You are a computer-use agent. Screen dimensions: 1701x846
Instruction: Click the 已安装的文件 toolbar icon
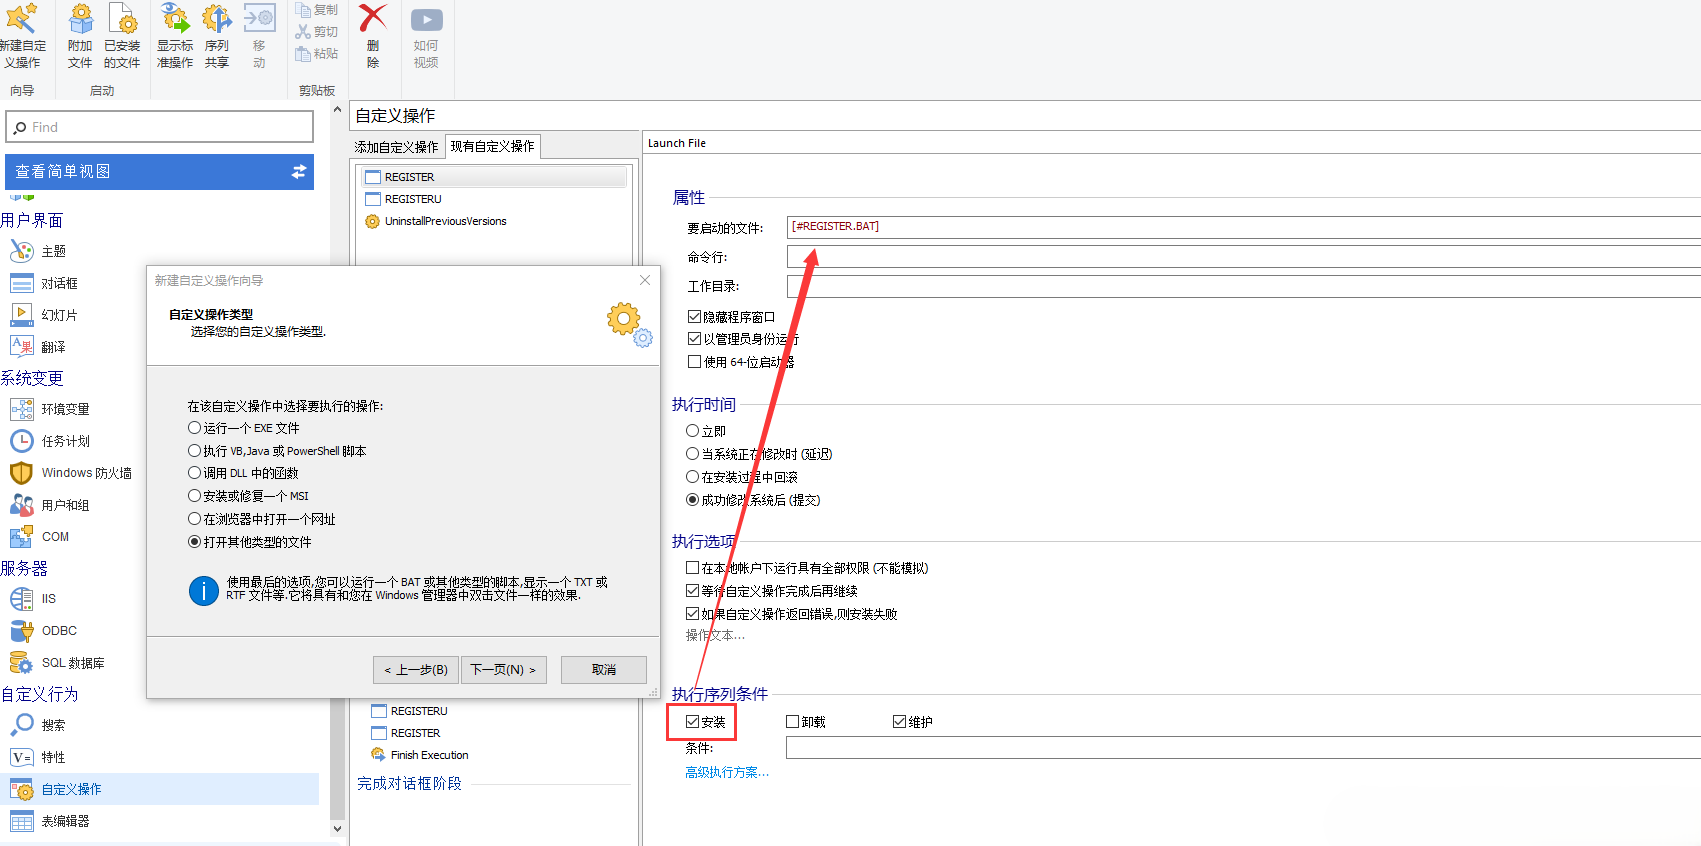[122, 36]
